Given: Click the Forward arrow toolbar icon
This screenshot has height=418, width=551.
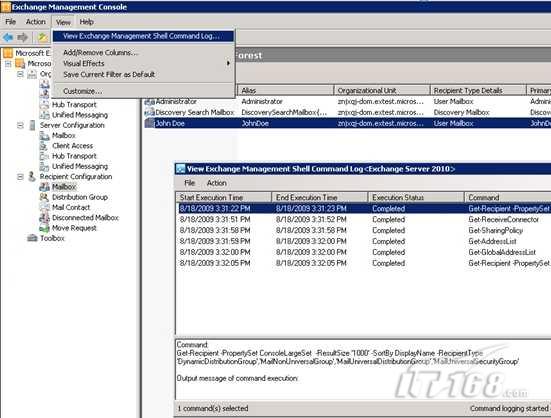Looking at the screenshot, I should point(22,37).
